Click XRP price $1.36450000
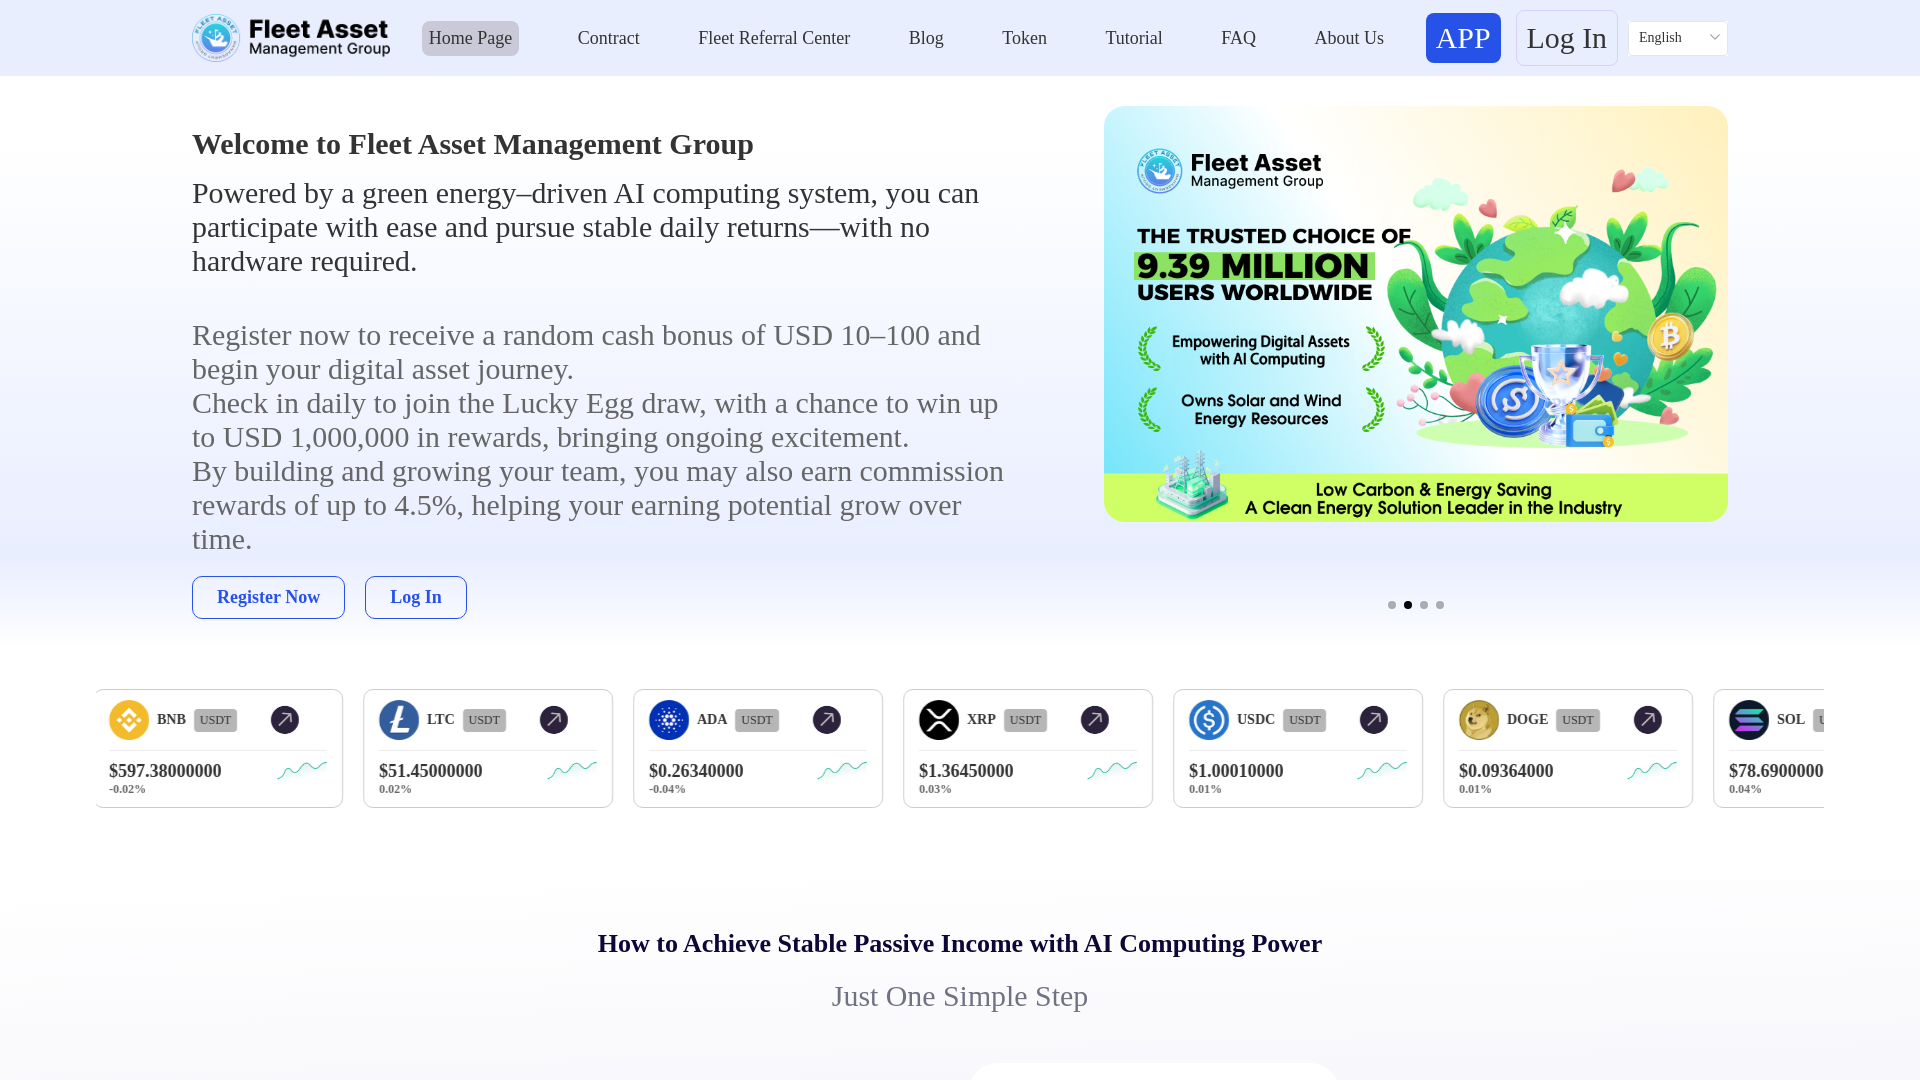 [966, 771]
